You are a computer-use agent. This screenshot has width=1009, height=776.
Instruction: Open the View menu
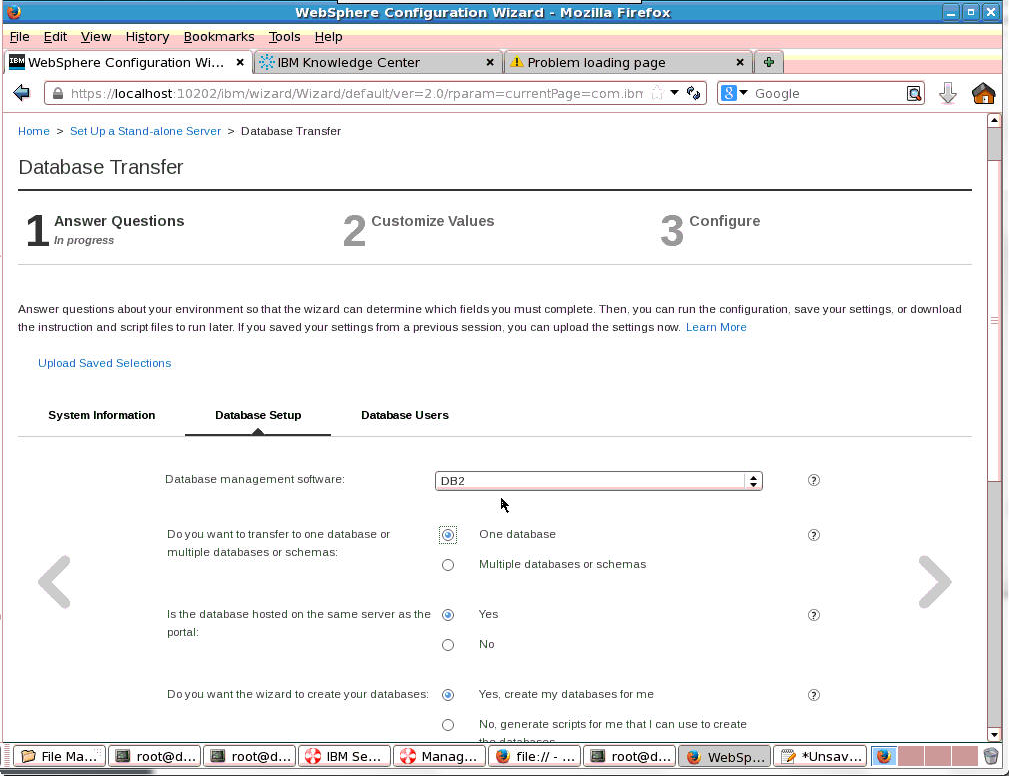click(x=96, y=37)
